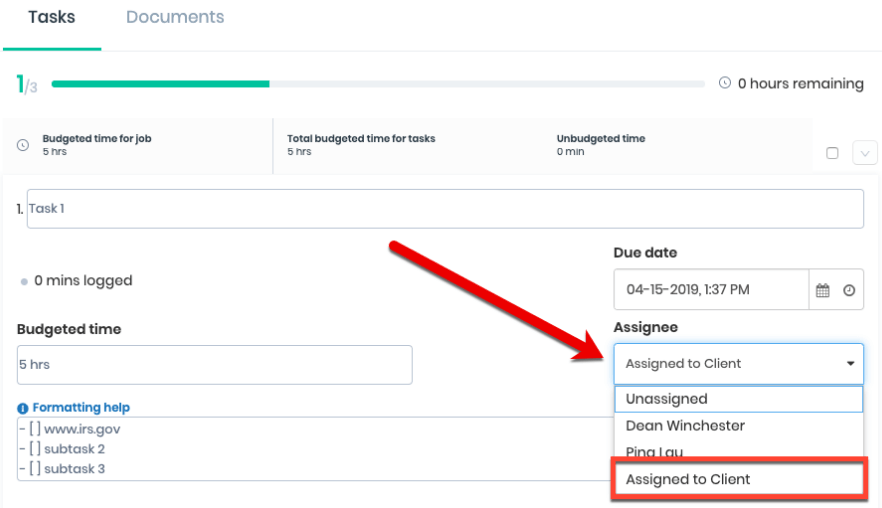Screen dimensions: 882x508
Task: Click the Due date field
Action: click(710, 290)
